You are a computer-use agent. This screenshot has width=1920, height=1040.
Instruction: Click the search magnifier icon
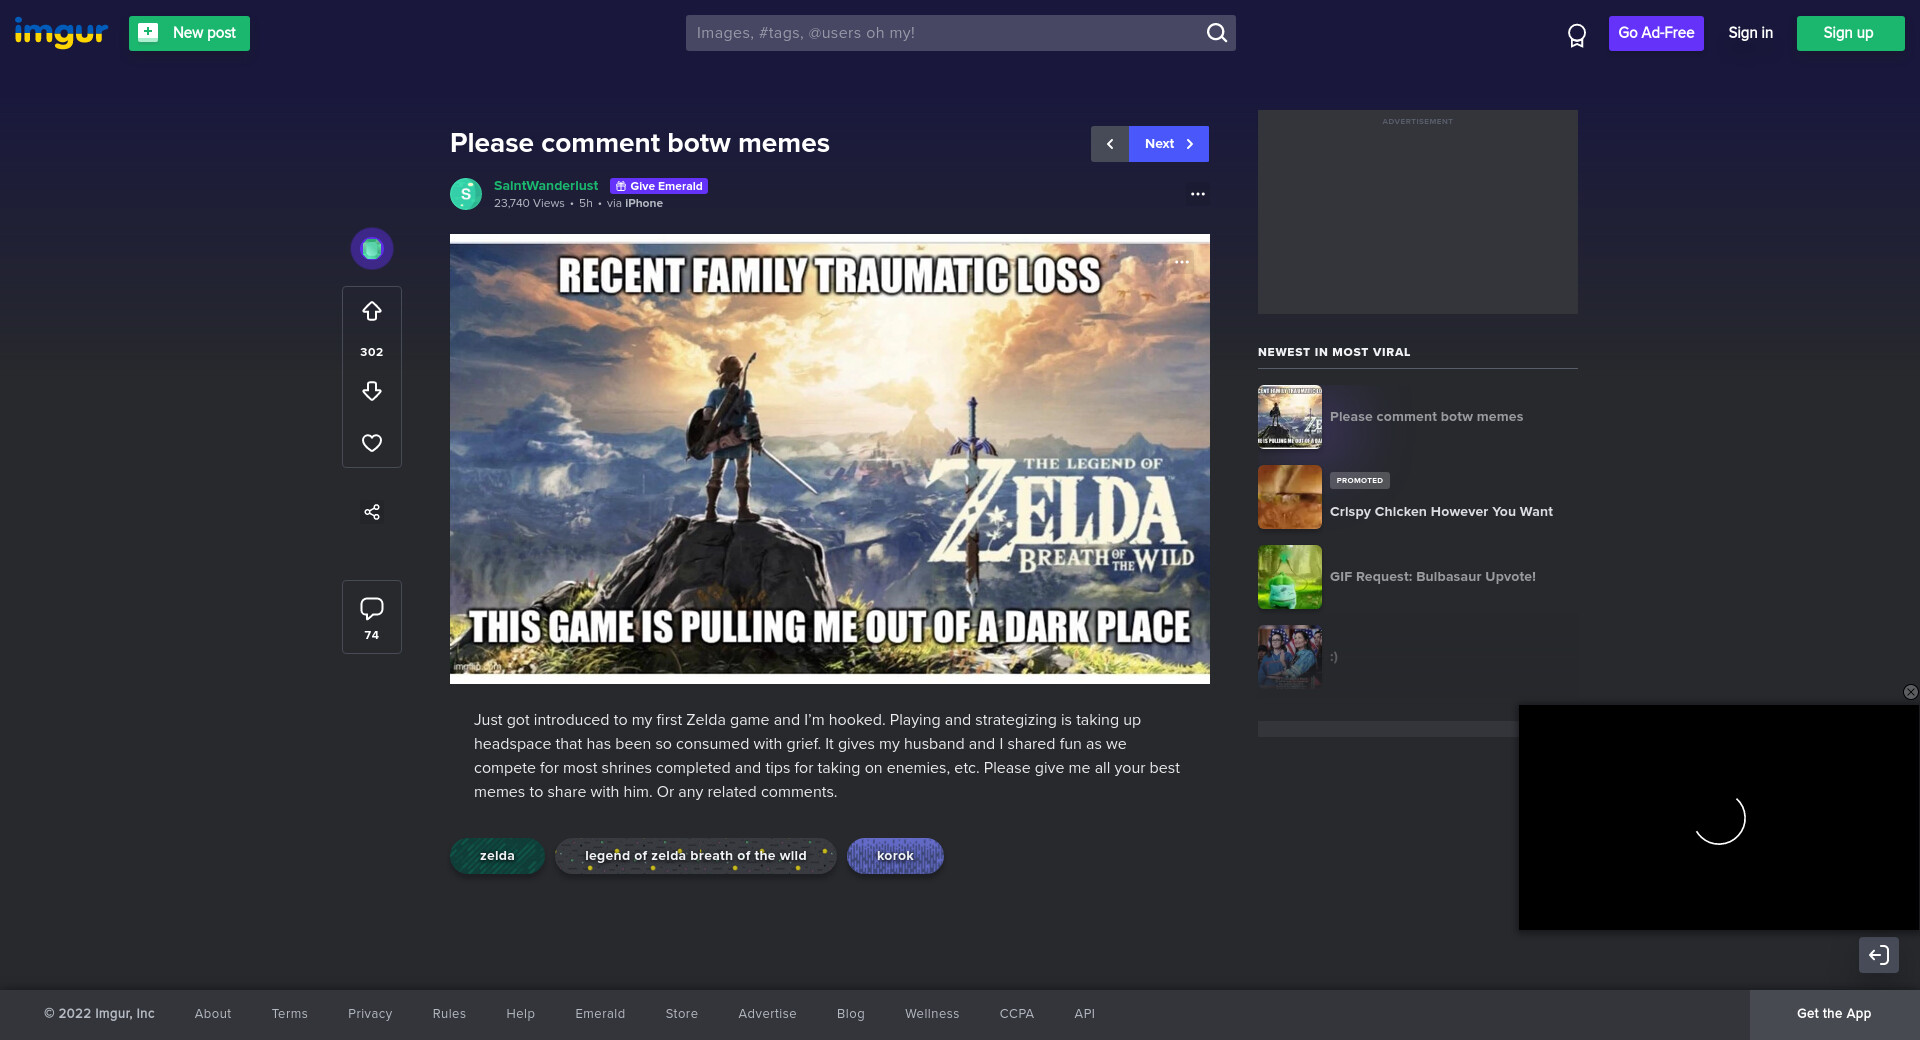1216,33
